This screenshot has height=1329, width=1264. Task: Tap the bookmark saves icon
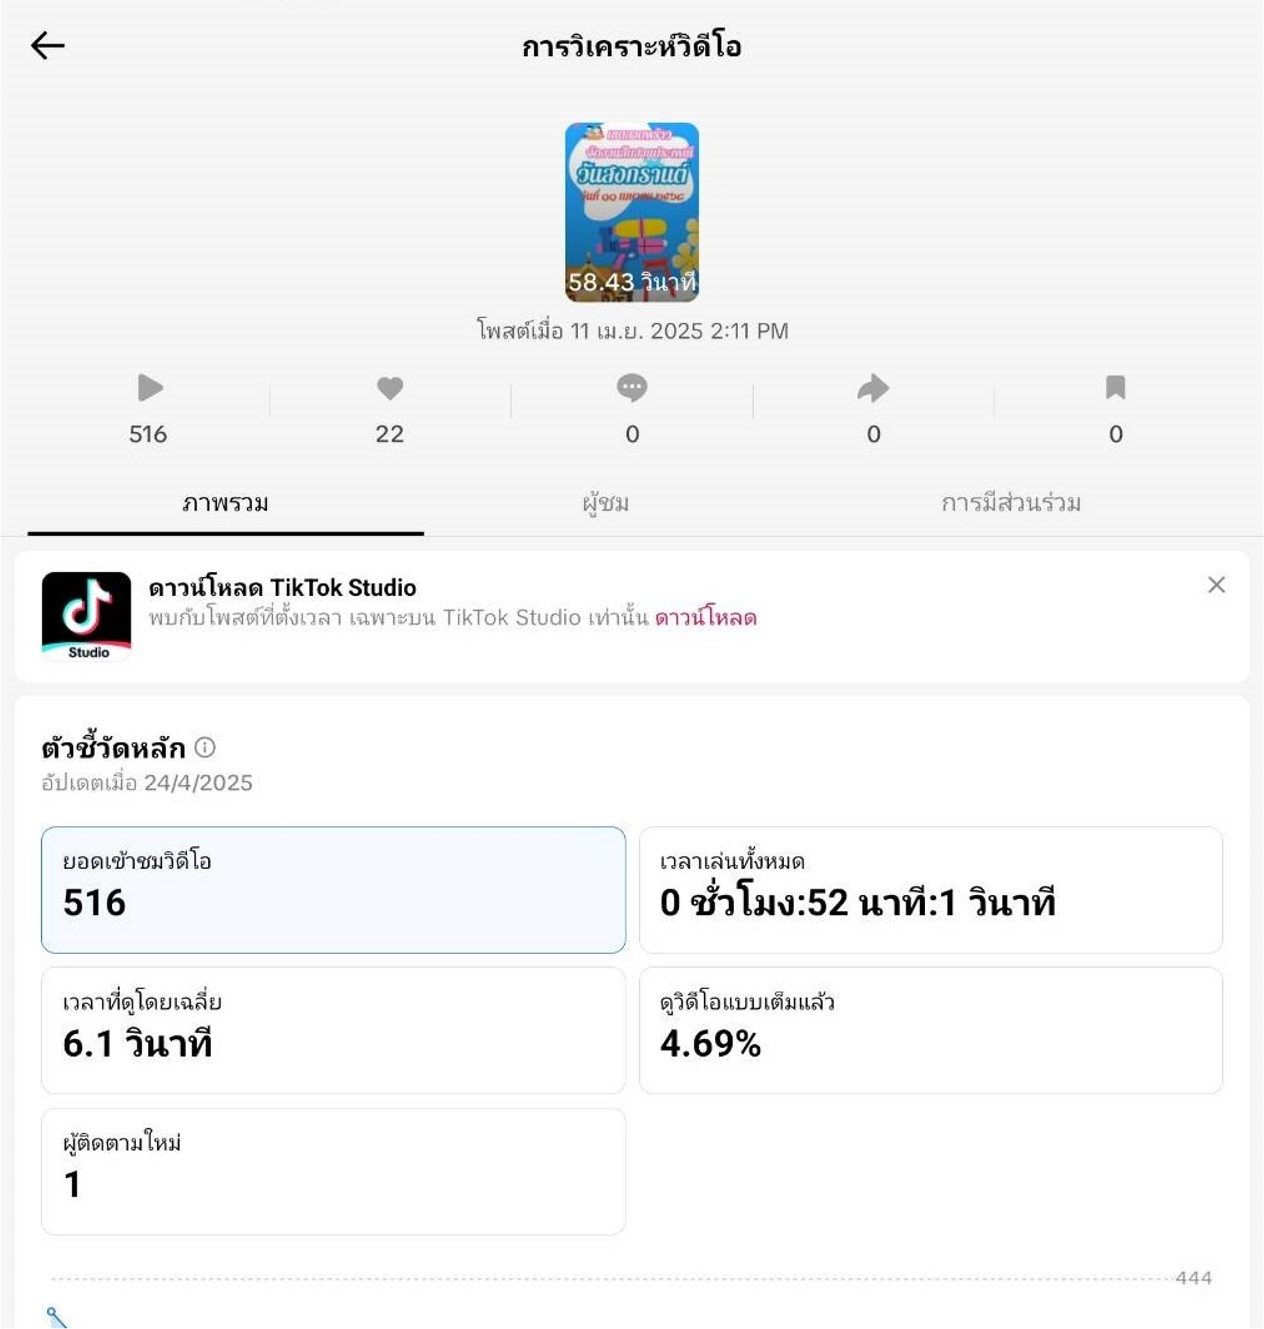point(1116,388)
